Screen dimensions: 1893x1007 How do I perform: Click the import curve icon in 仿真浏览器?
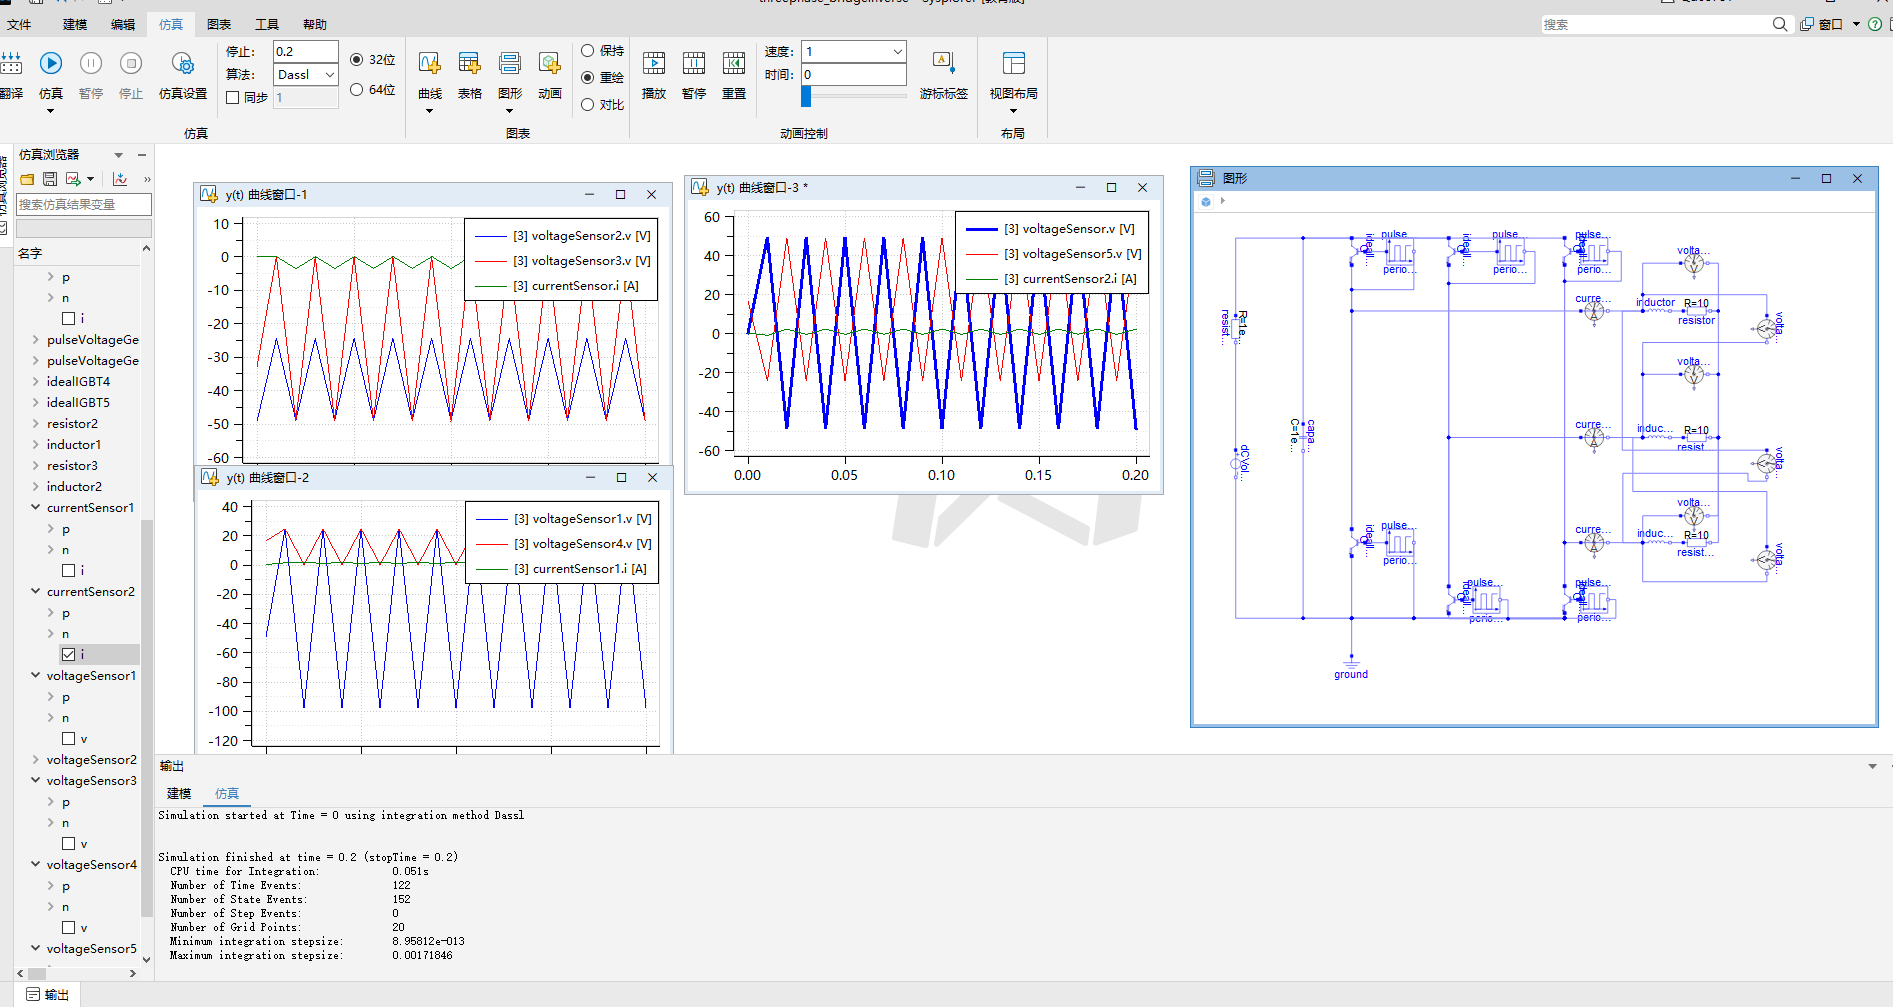tap(120, 179)
